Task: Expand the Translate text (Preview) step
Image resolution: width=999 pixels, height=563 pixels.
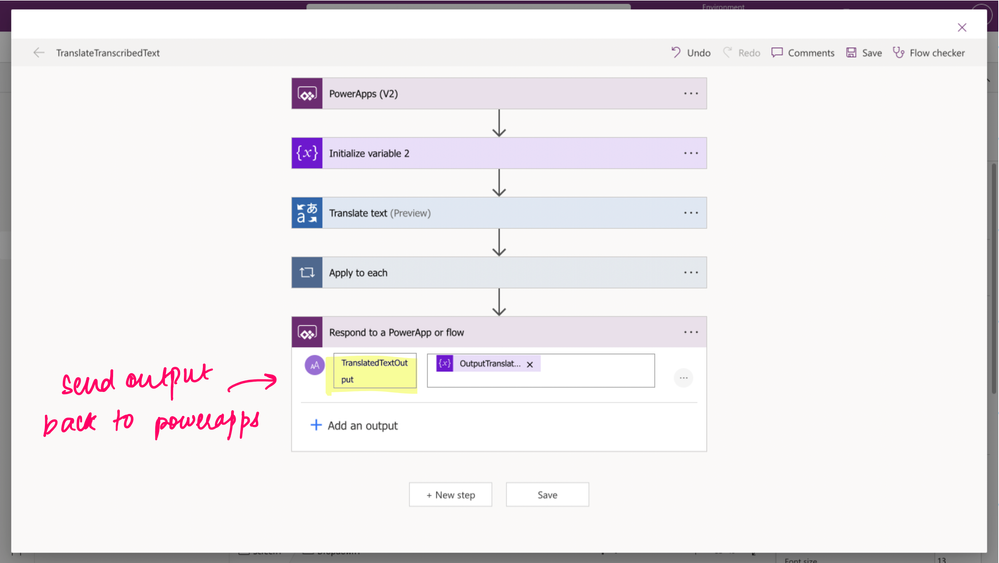Action: coord(499,213)
